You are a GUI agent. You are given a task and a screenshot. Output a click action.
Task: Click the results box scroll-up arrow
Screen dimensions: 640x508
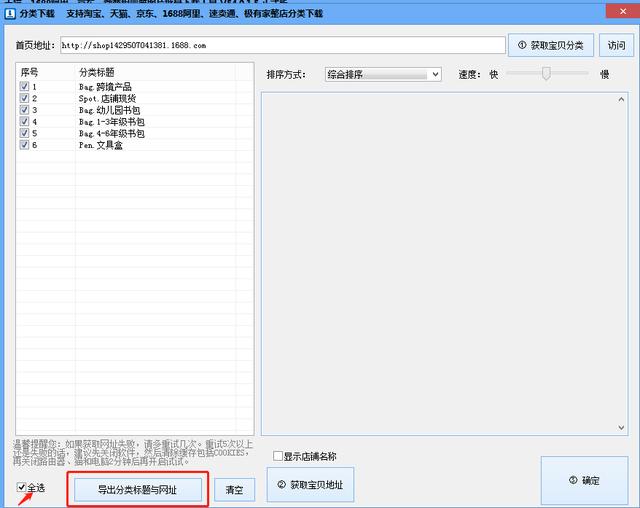click(x=621, y=99)
